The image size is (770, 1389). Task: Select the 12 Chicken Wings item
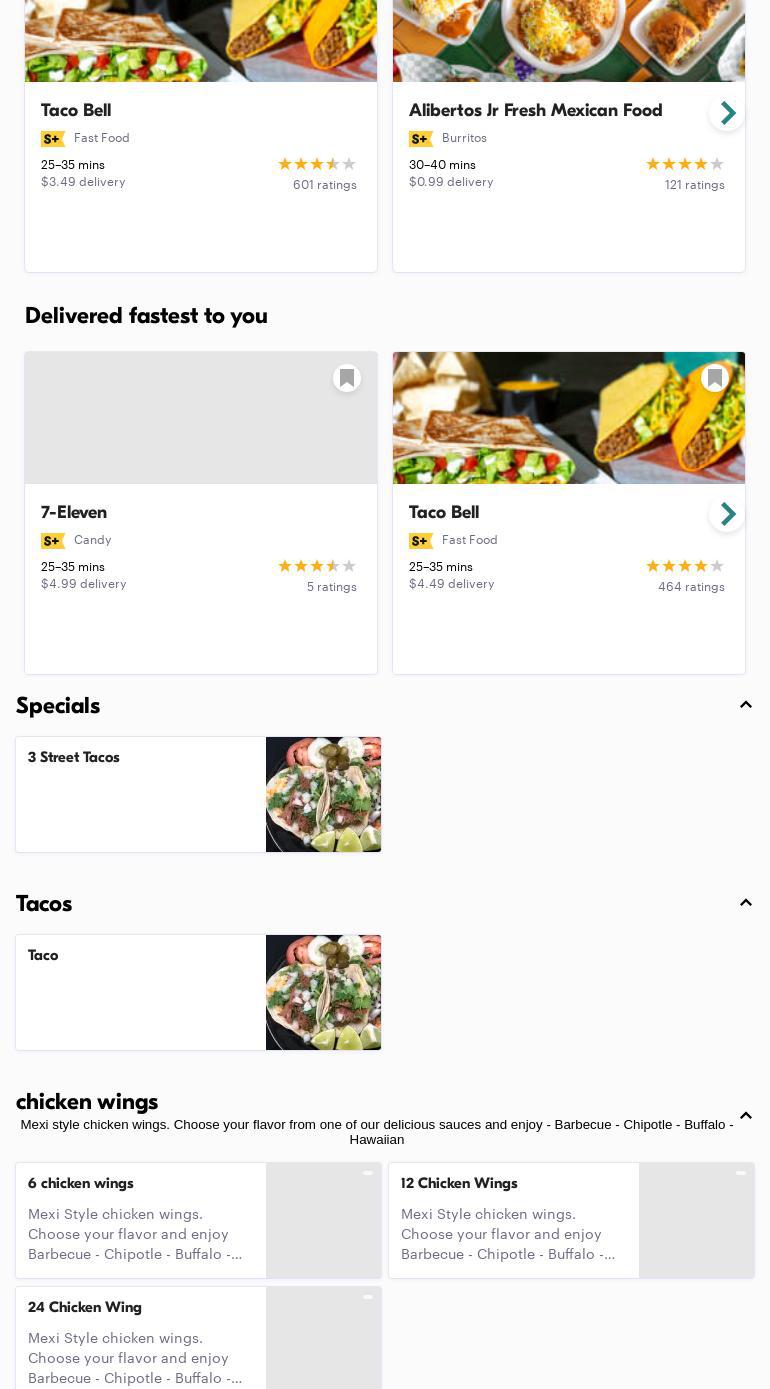coord(571,1220)
